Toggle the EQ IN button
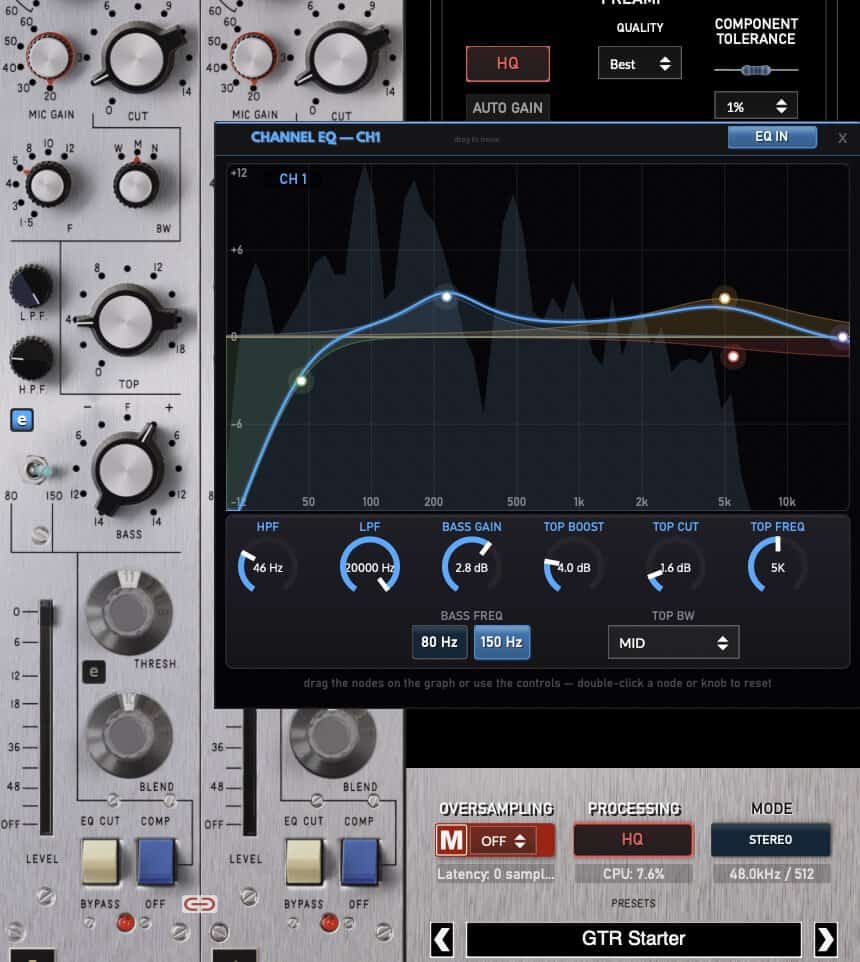860x962 pixels. [772, 137]
